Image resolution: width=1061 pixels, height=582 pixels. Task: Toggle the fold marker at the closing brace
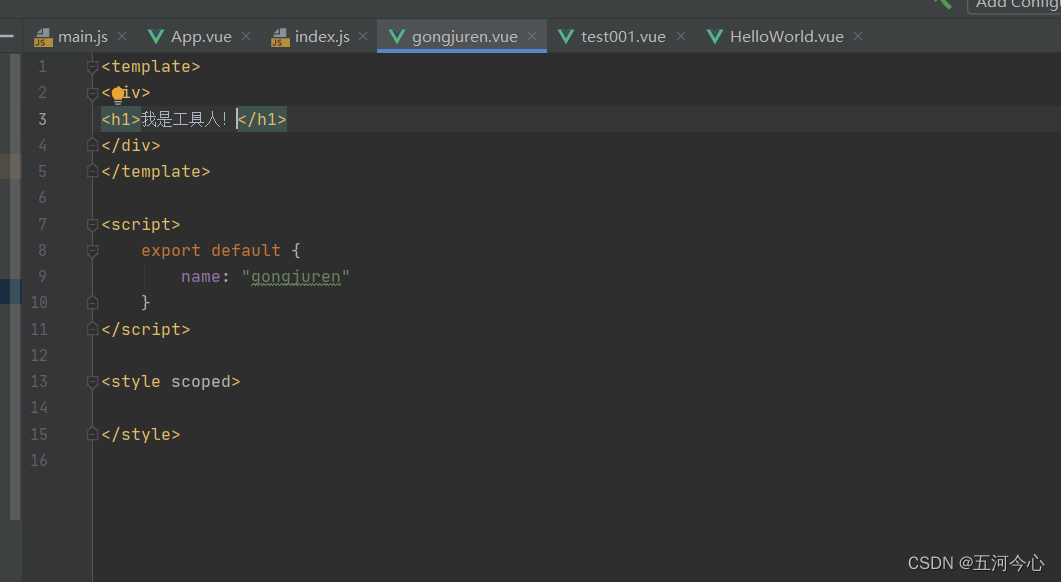point(93,303)
